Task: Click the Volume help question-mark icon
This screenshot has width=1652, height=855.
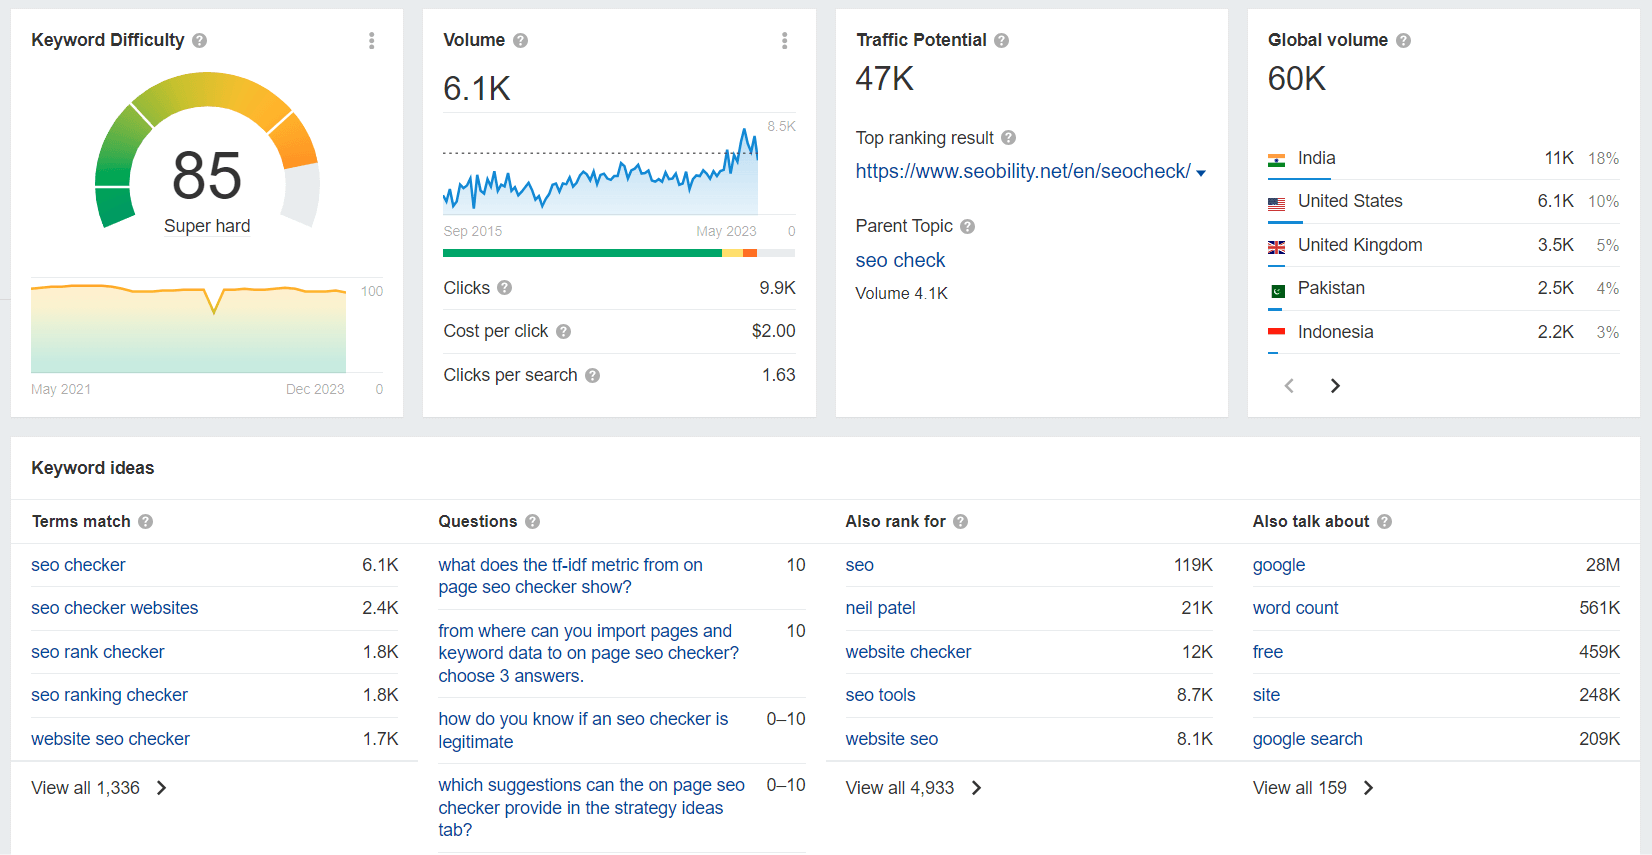Action: 520,41
